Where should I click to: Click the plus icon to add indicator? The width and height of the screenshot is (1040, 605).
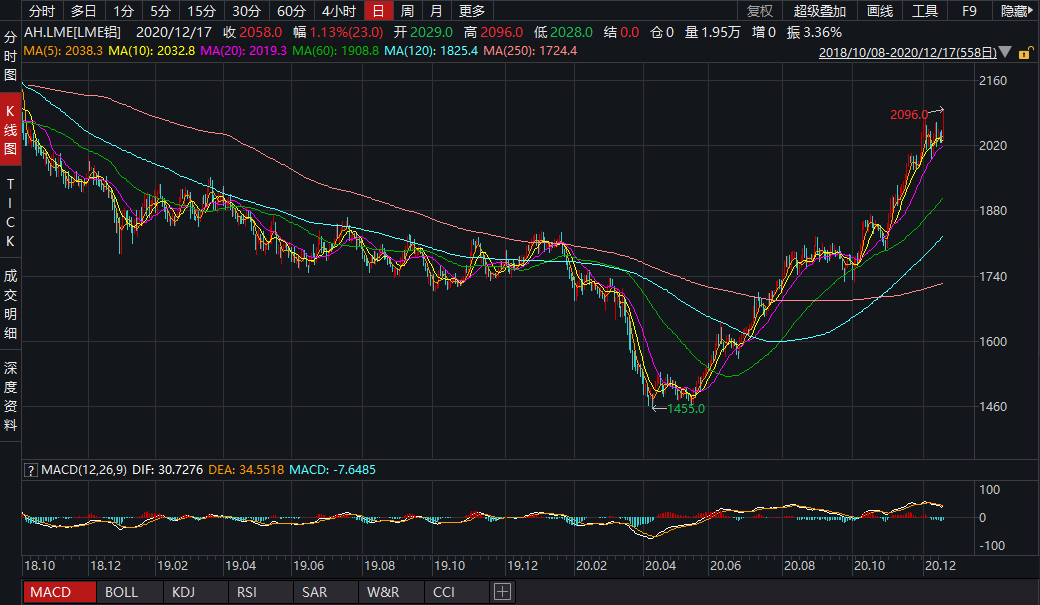point(501,592)
